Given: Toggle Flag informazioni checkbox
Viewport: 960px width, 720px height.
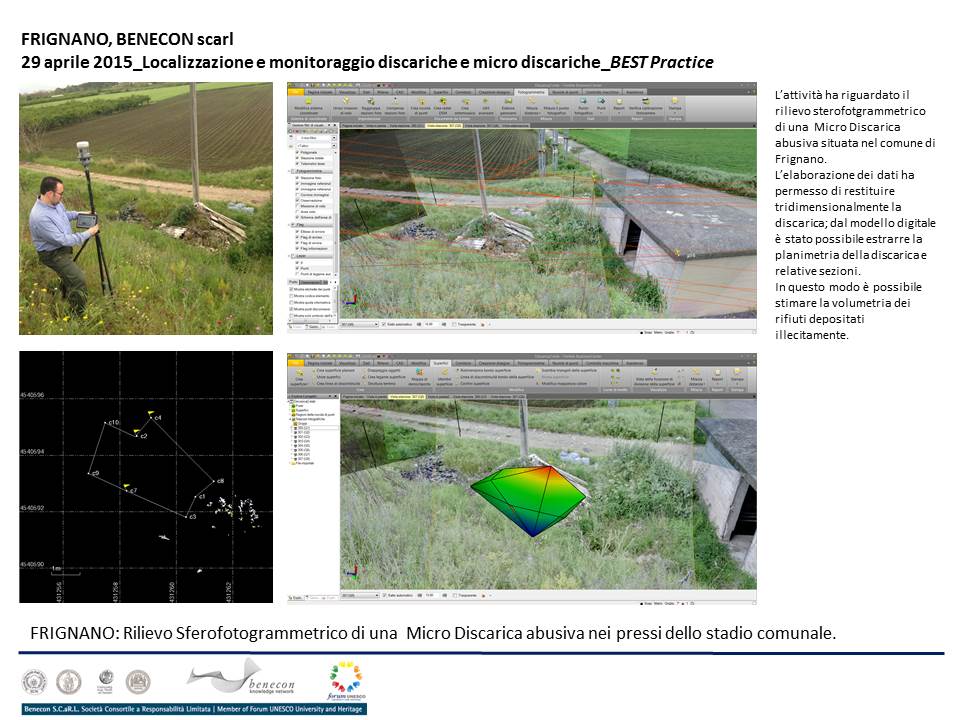Looking at the screenshot, I should tap(298, 249).
